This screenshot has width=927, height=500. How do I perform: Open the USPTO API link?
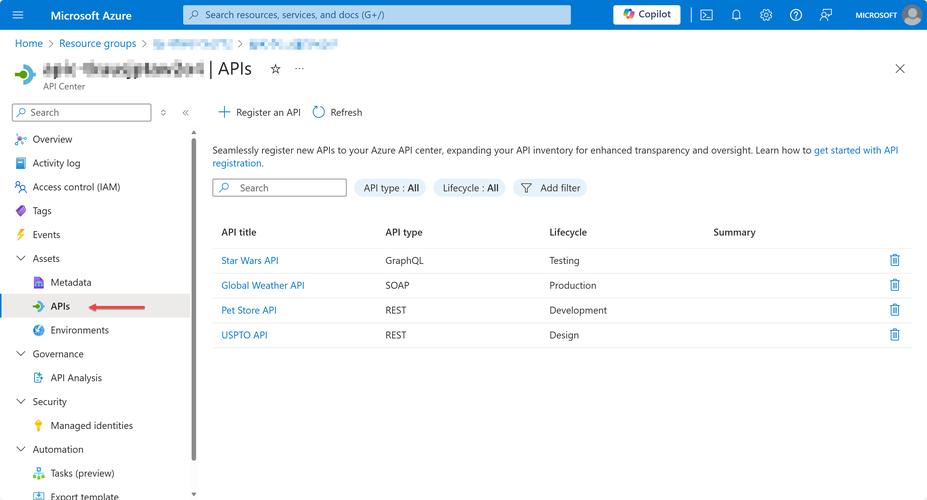(244, 335)
